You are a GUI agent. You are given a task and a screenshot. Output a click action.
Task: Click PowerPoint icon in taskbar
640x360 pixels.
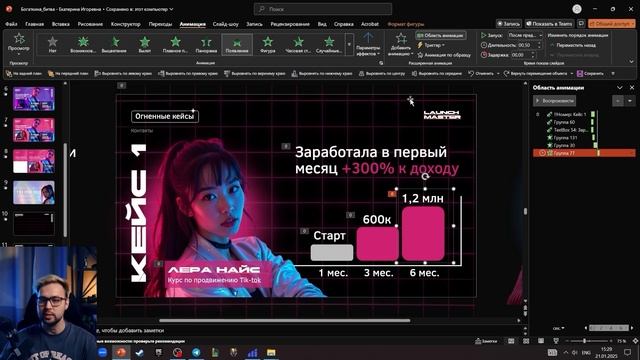click(x=121, y=352)
